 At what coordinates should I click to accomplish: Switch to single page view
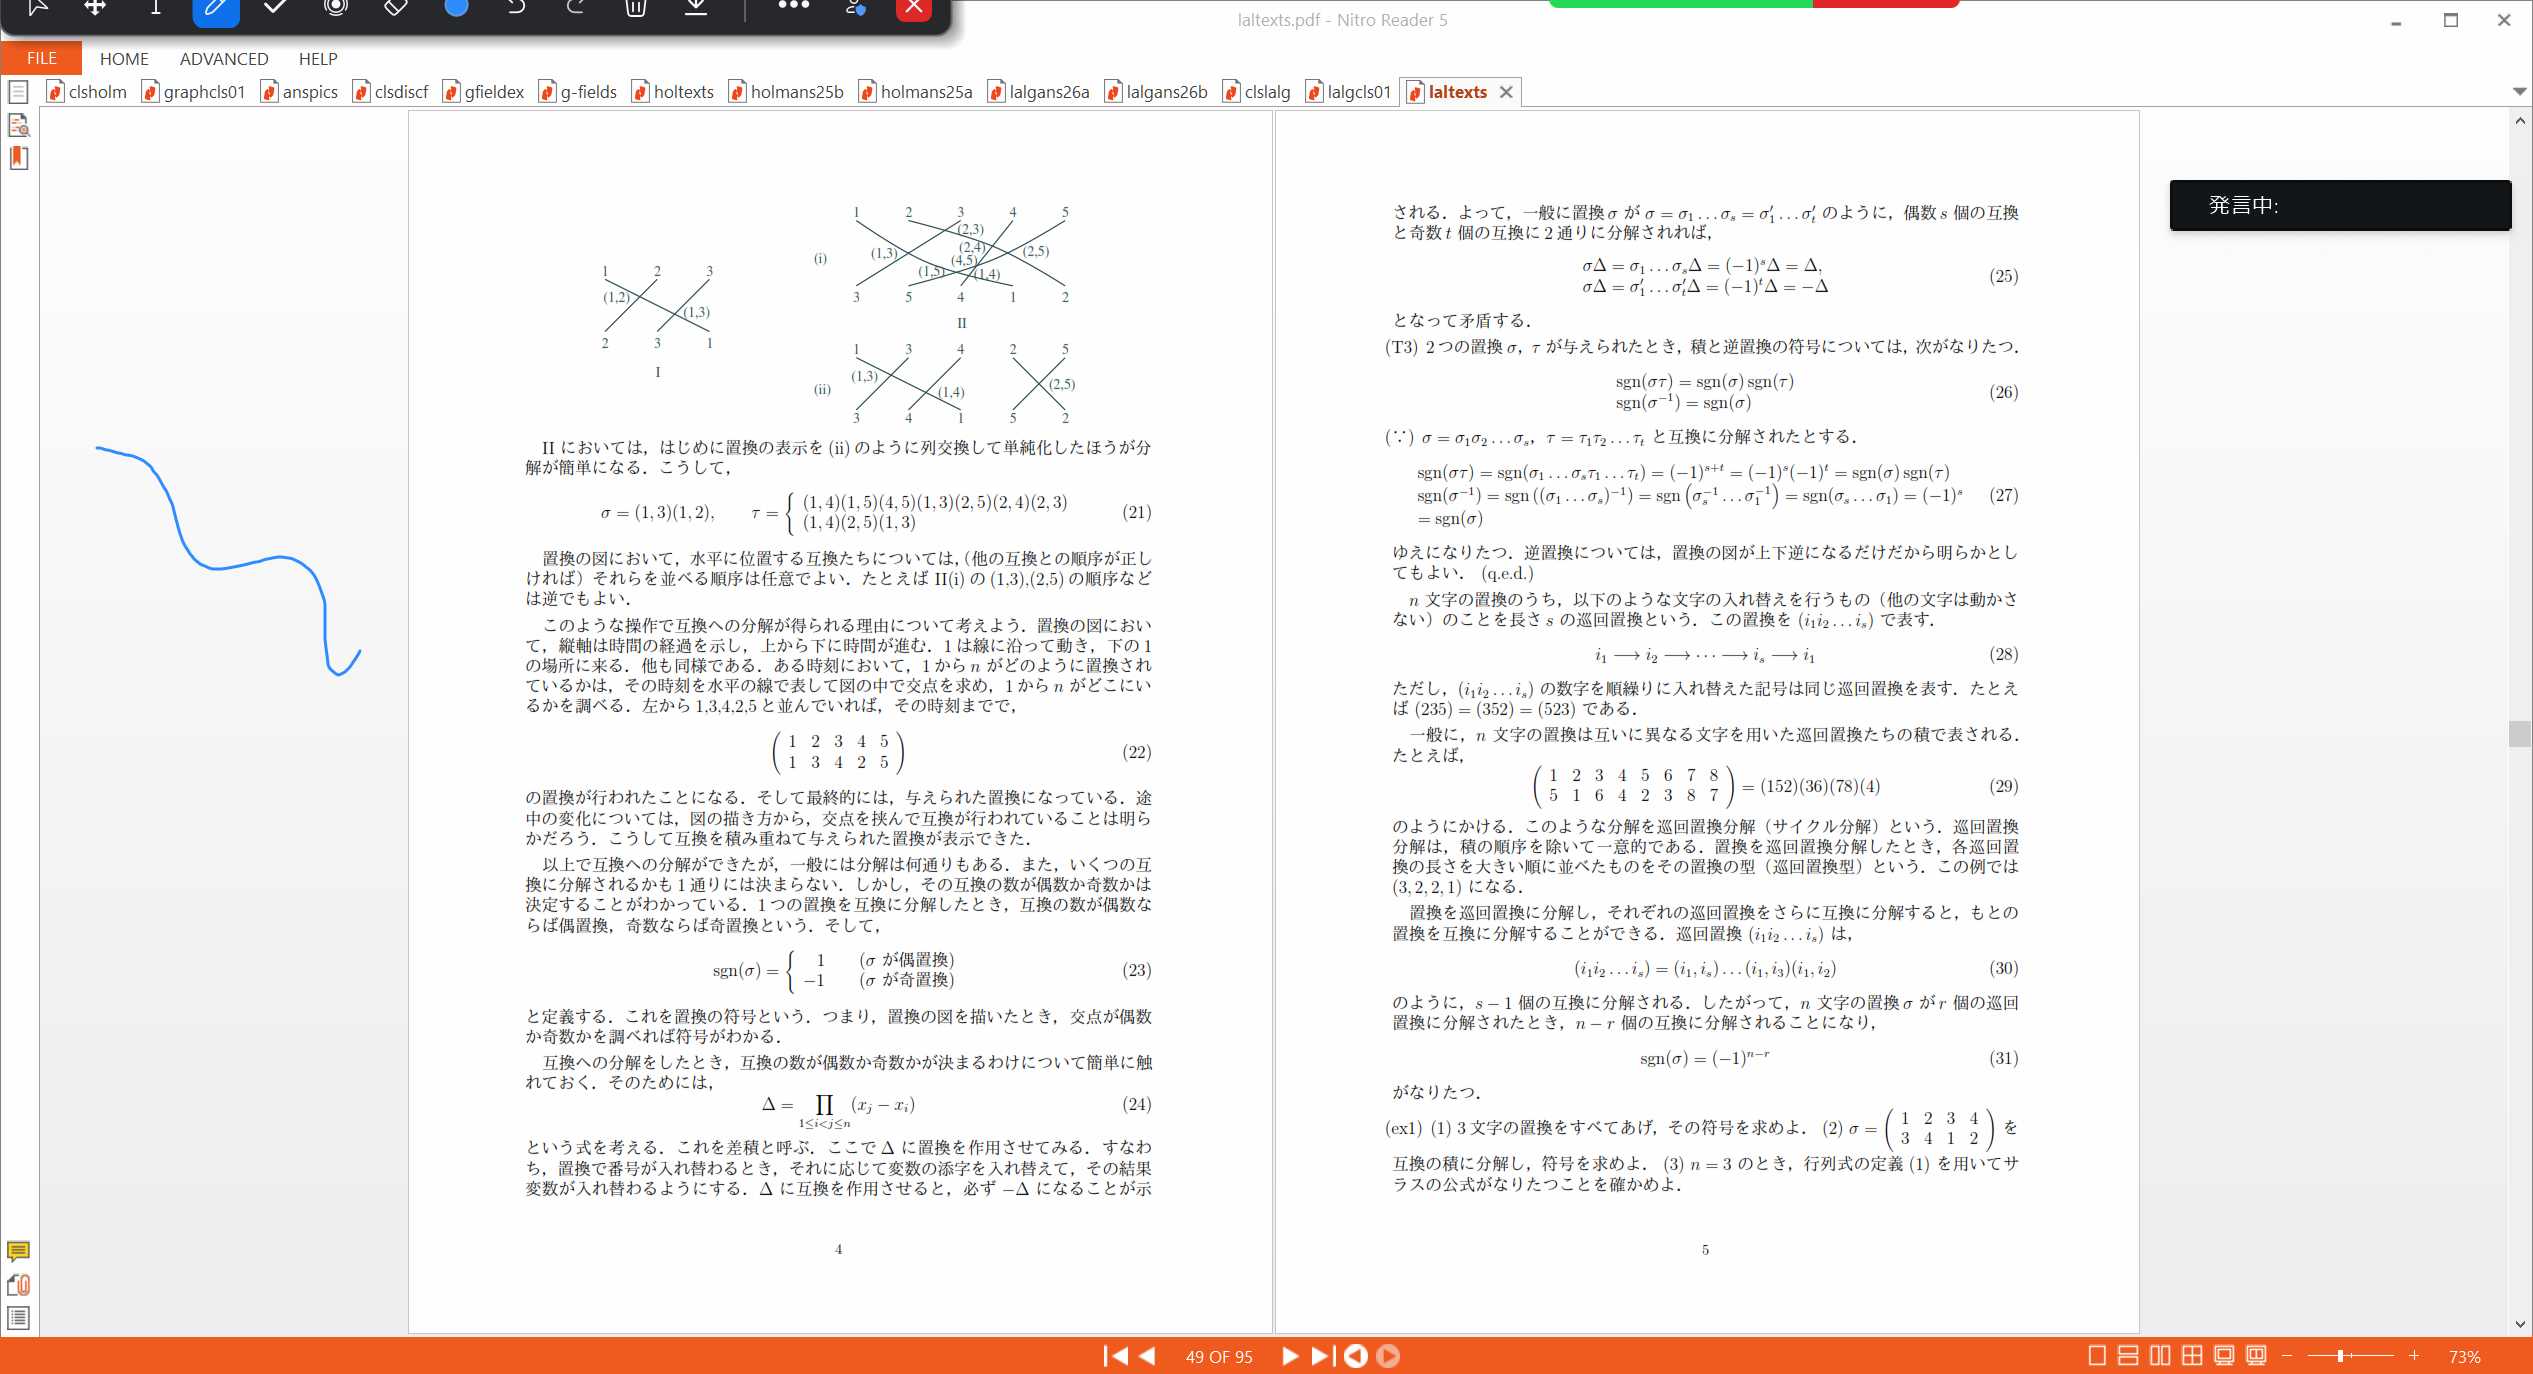[x=2097, y=1356]
